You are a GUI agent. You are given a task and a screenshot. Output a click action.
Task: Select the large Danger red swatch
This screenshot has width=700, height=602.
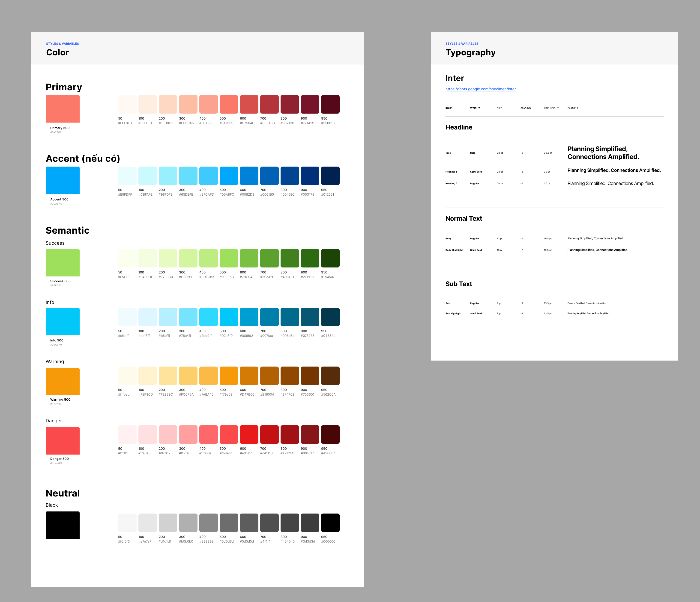click(62, 440)
